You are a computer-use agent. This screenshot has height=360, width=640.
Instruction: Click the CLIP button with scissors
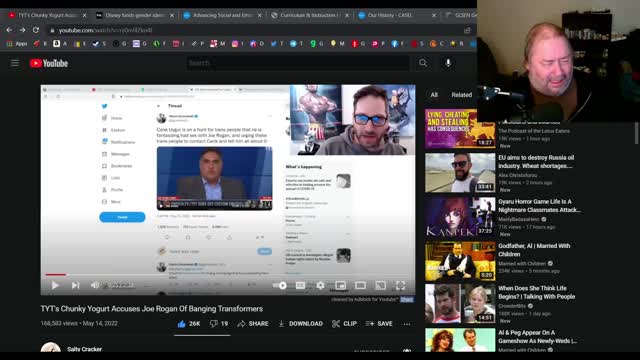[x=344, y=324]
